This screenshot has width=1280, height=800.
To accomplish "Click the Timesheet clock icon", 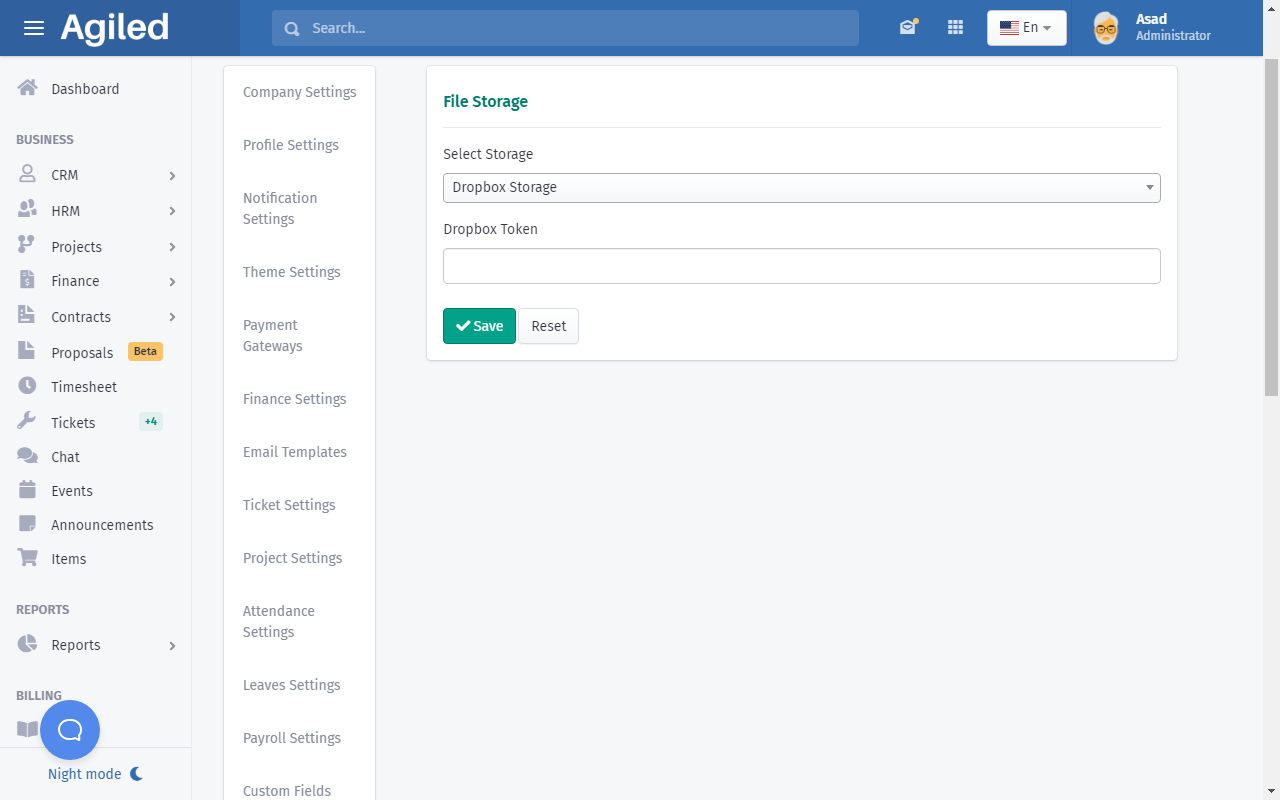I will (28, 386).
